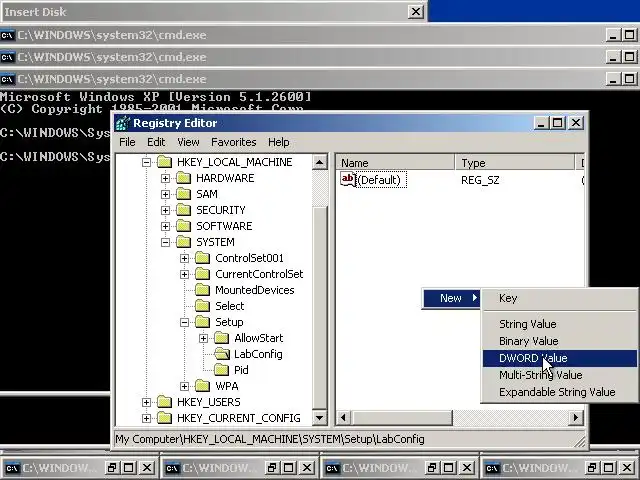Click the Name column header

coord(395,163)
